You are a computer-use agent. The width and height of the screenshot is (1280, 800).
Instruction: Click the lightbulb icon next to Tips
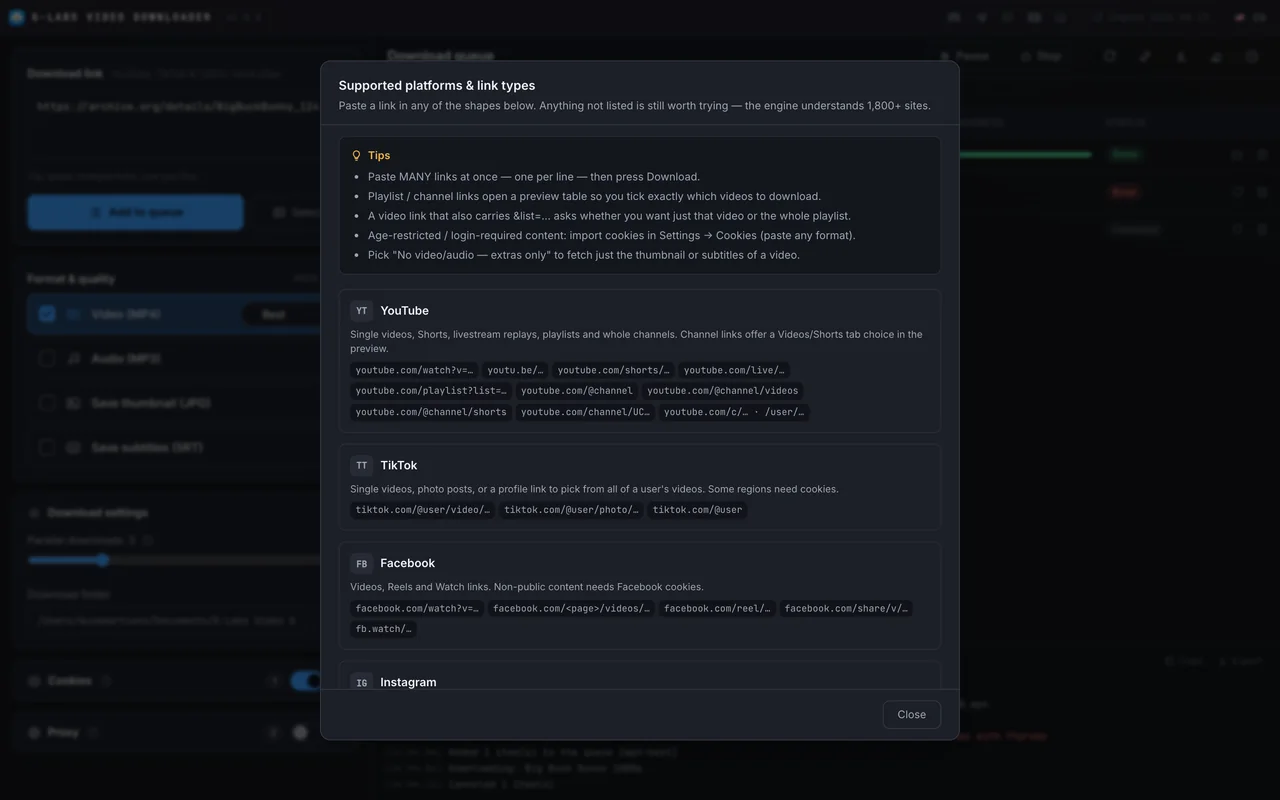[x=356, y=156]
